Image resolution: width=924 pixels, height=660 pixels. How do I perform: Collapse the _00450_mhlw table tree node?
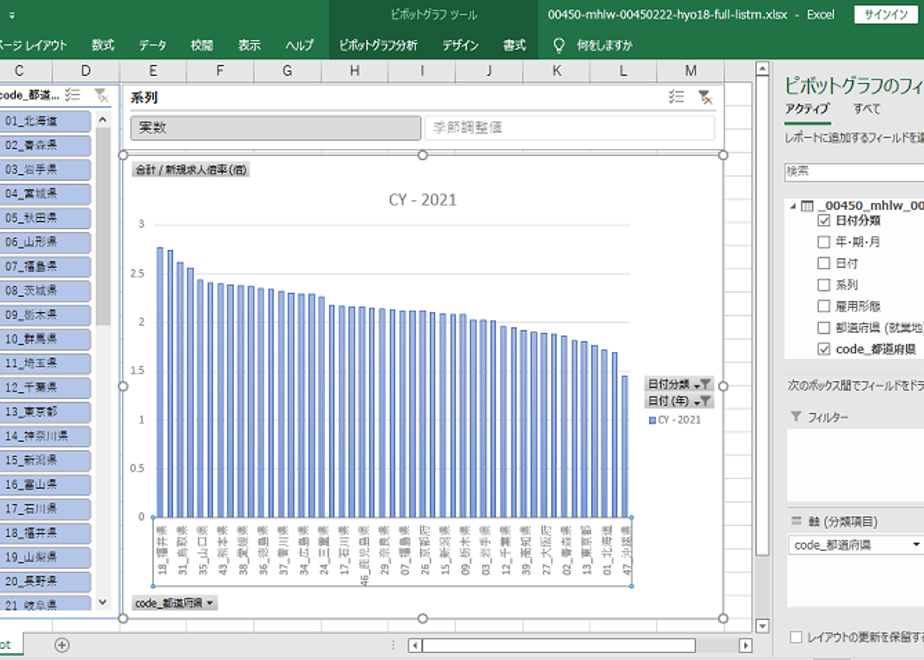[x=793, y=206]
